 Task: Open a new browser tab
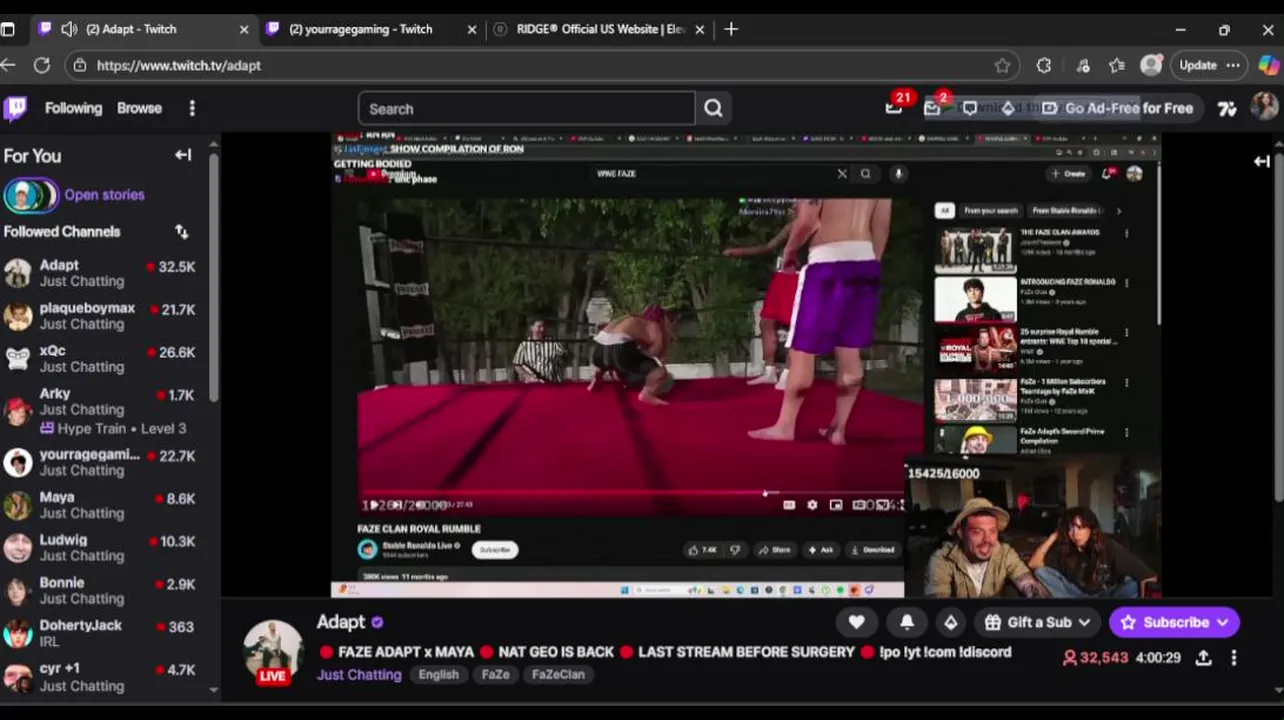tap(731, 29)
